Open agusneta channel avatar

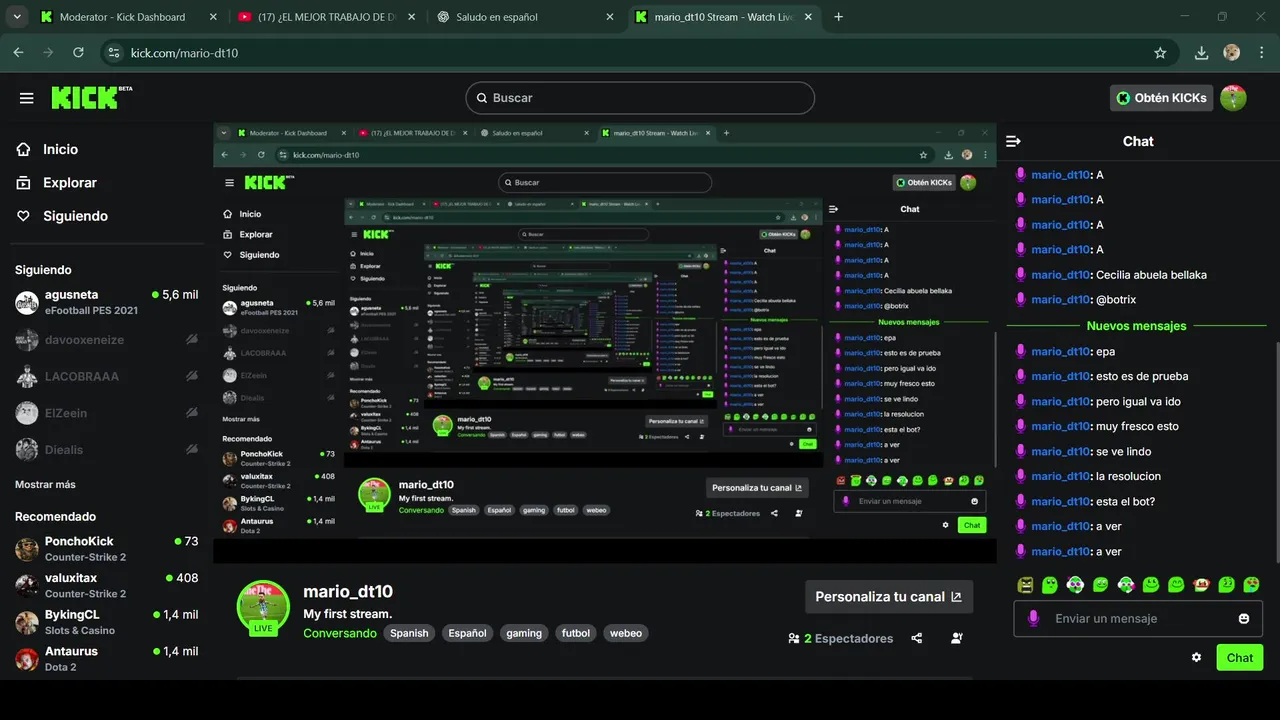click(27, 302)
